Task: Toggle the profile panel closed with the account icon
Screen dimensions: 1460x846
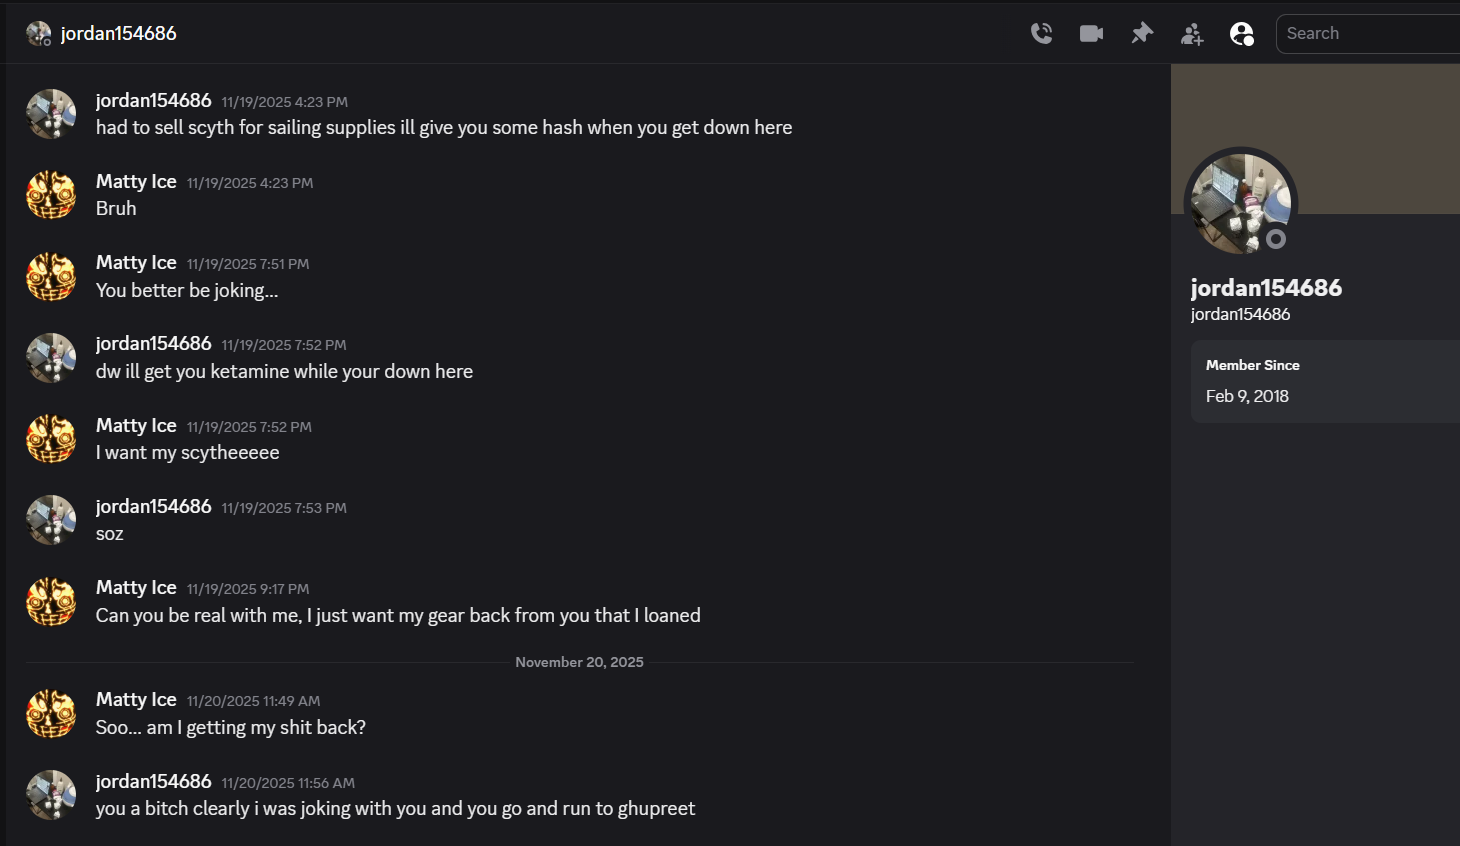Action: pyautogui.click(x=1242, y=33)
